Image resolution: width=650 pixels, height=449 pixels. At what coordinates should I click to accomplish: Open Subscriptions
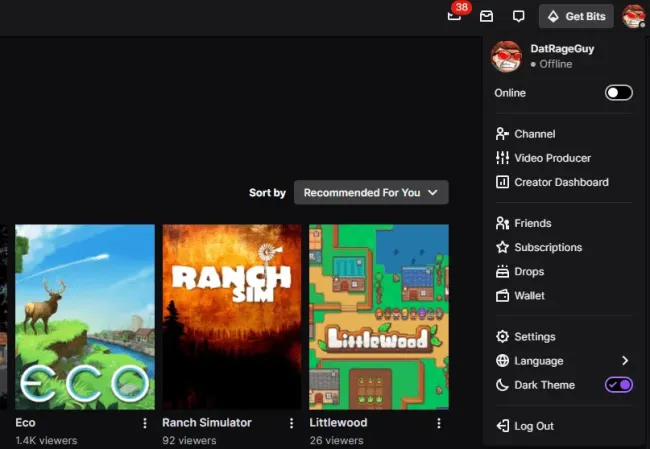tap(564, 247)
